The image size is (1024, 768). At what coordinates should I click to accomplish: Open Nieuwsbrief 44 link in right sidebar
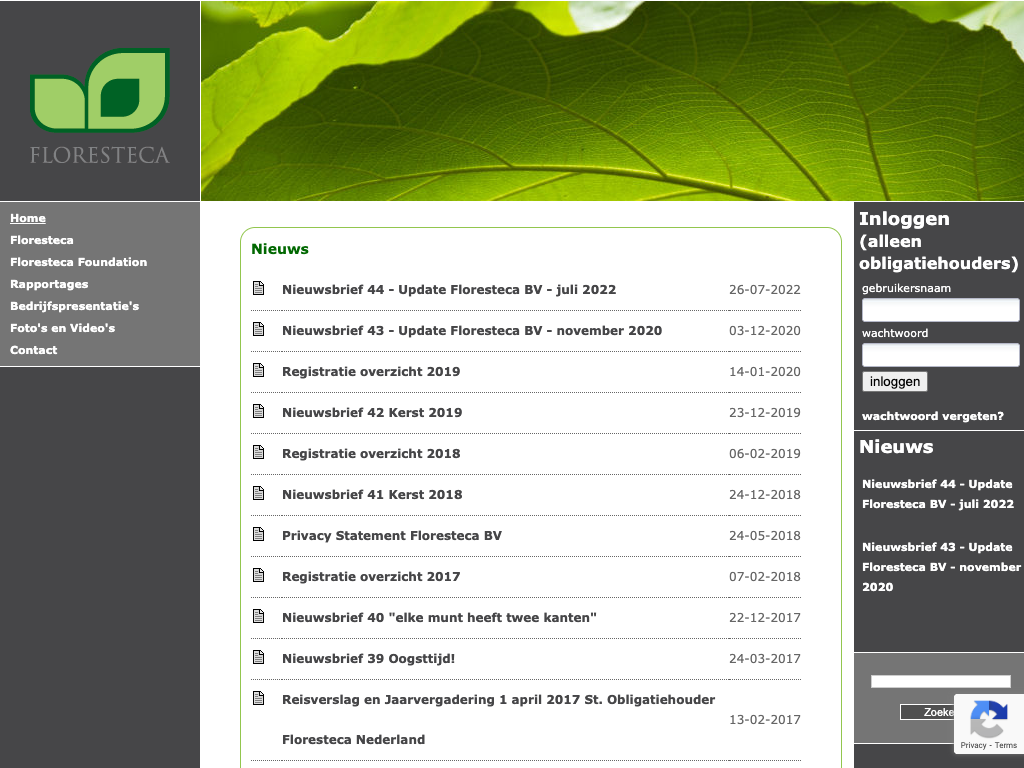[x=937, y=494]
